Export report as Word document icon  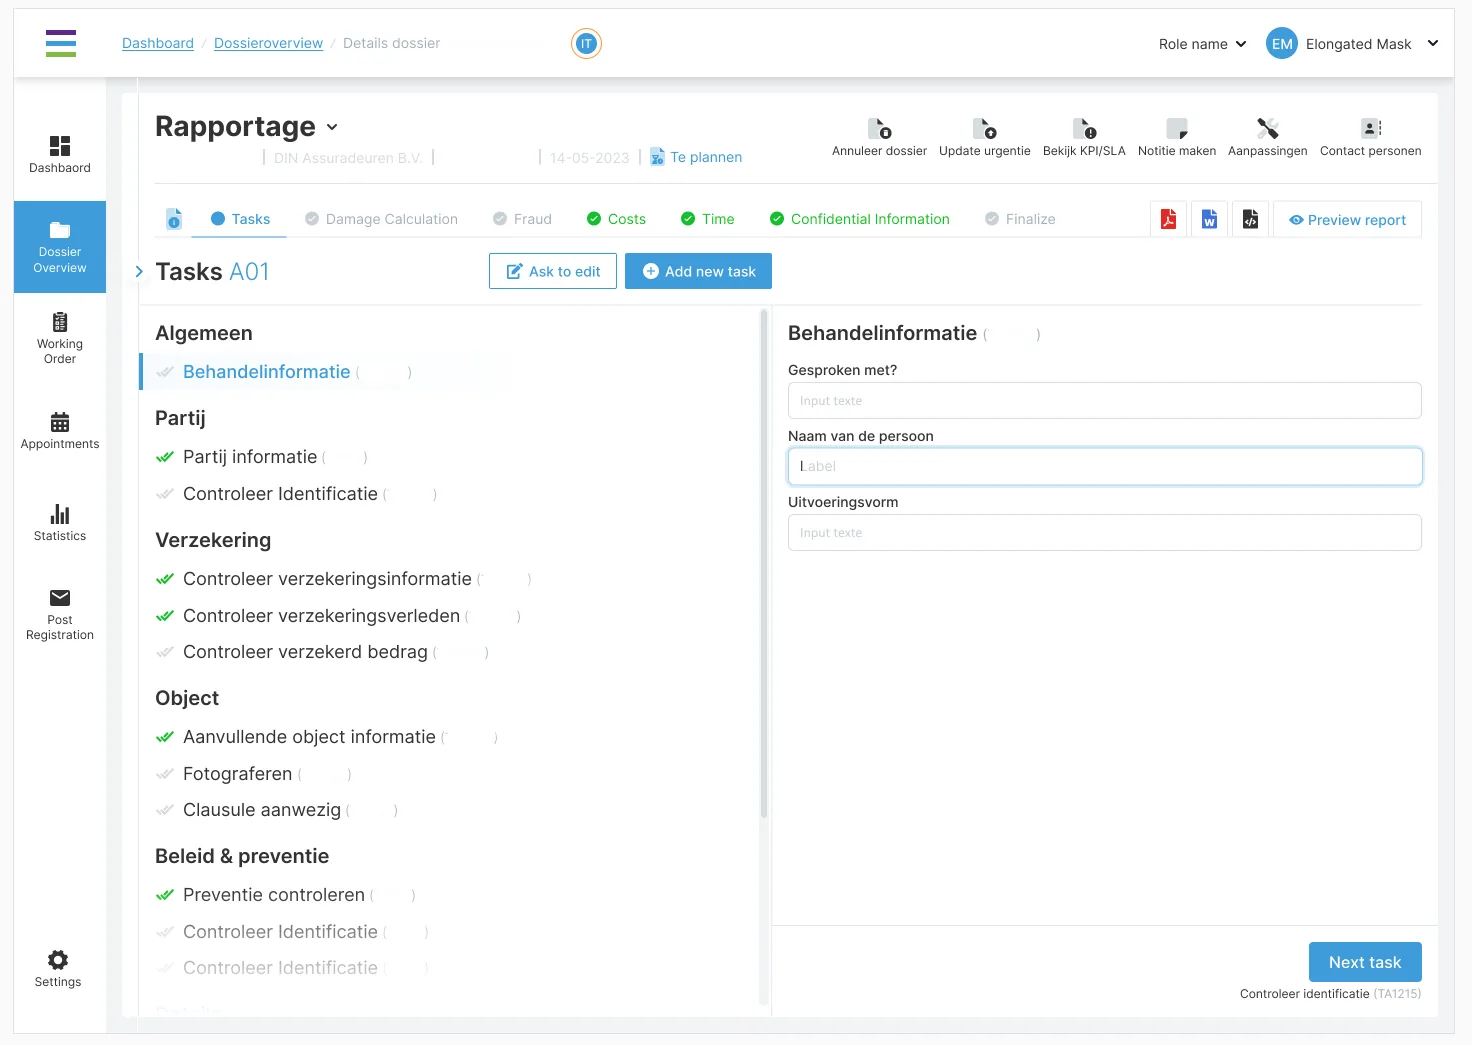point(1209,219)
